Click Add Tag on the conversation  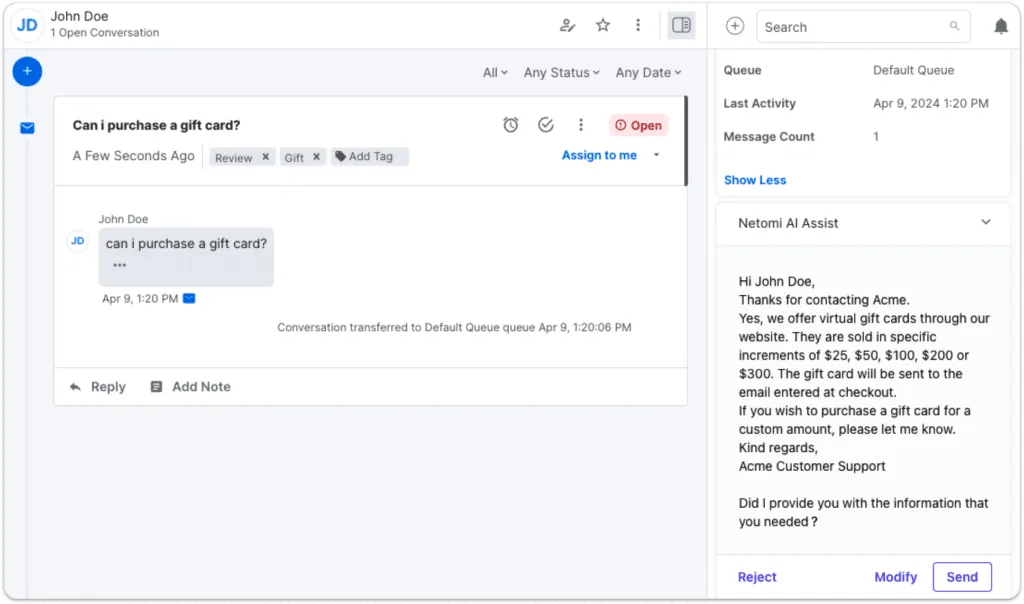[x=369, y=157]
